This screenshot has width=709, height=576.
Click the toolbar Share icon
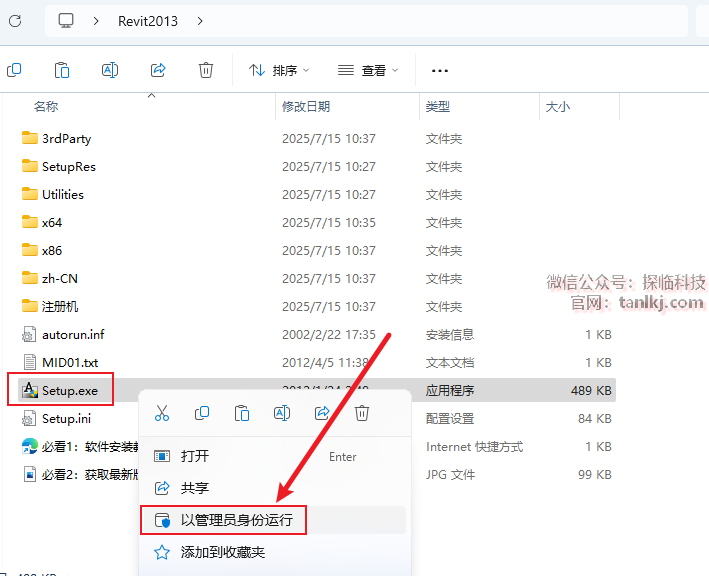158,70
